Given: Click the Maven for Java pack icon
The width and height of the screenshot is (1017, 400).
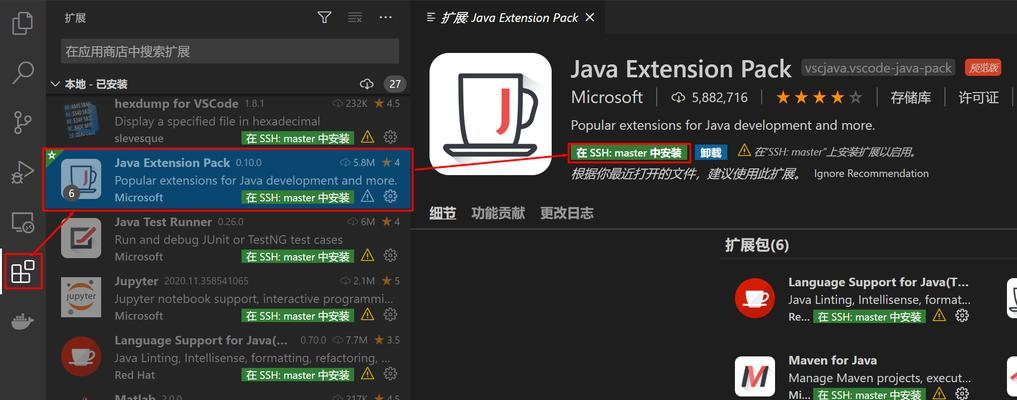Looking at the screenshot, I should pos(755,376).
